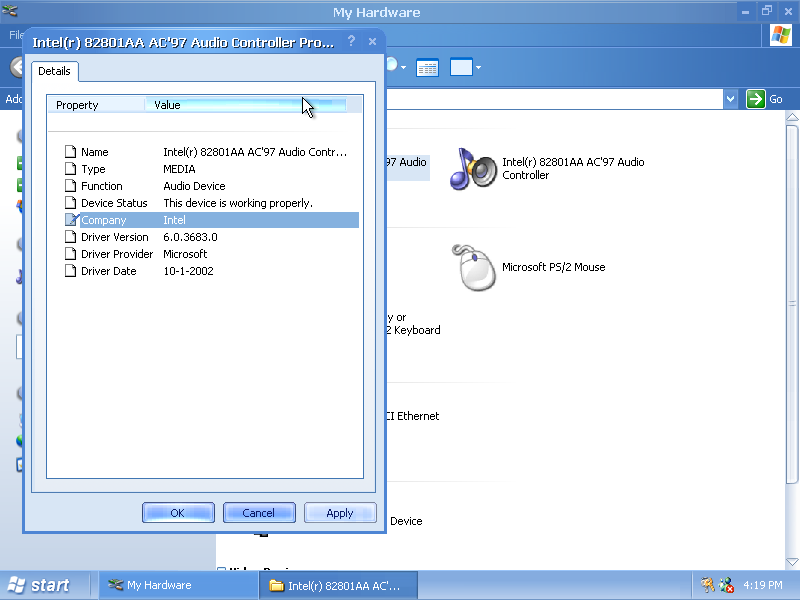Open the search toolbar dropdown arrow

point(404,67)
